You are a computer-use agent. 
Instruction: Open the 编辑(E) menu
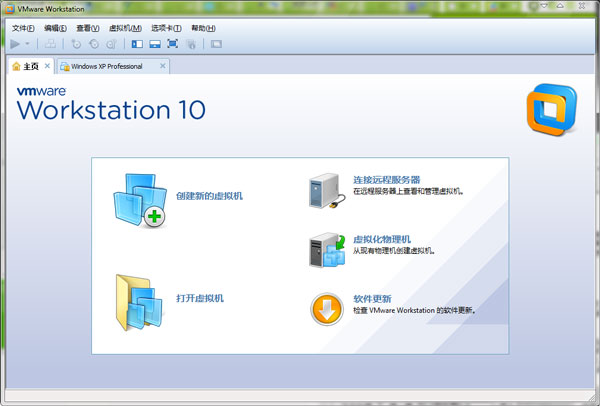tap(55, 28)
